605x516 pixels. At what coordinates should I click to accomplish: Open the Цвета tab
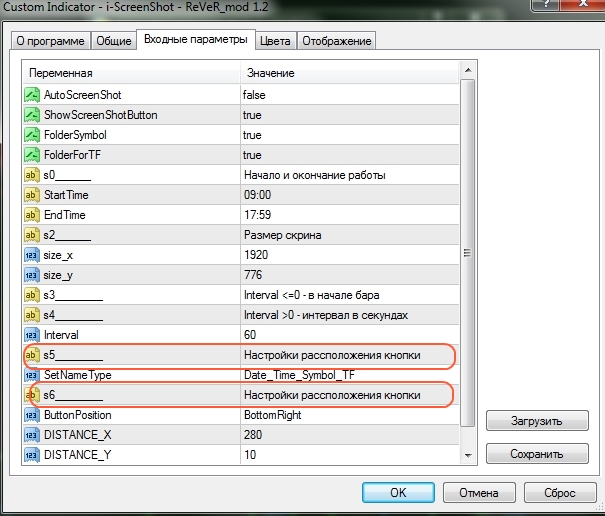click(x=275, y=41)
